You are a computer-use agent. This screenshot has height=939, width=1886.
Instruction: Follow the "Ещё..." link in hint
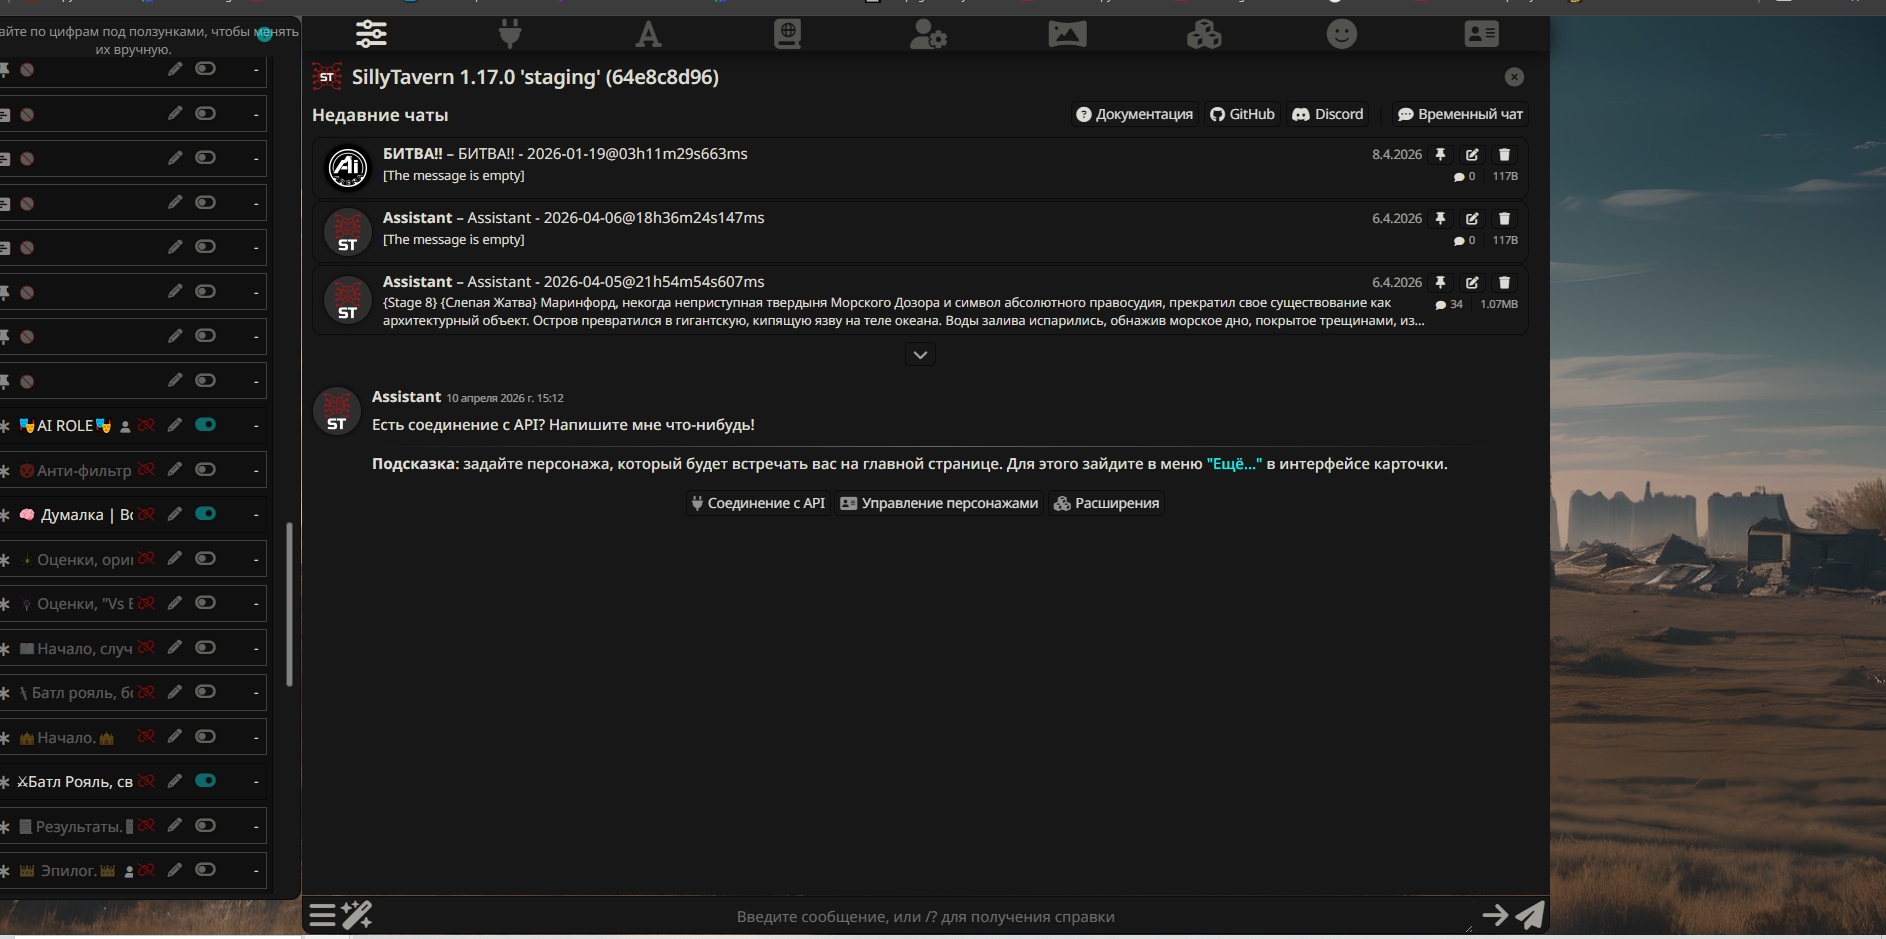pos(1235,464)
